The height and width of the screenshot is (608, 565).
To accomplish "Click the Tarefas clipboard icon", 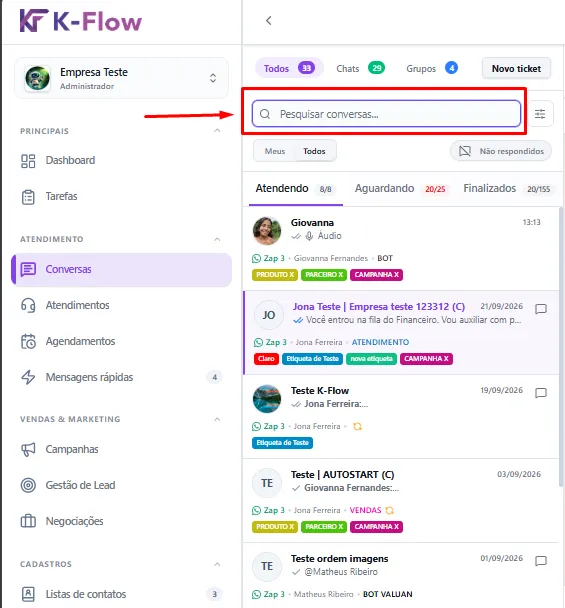I will [28, 197].
